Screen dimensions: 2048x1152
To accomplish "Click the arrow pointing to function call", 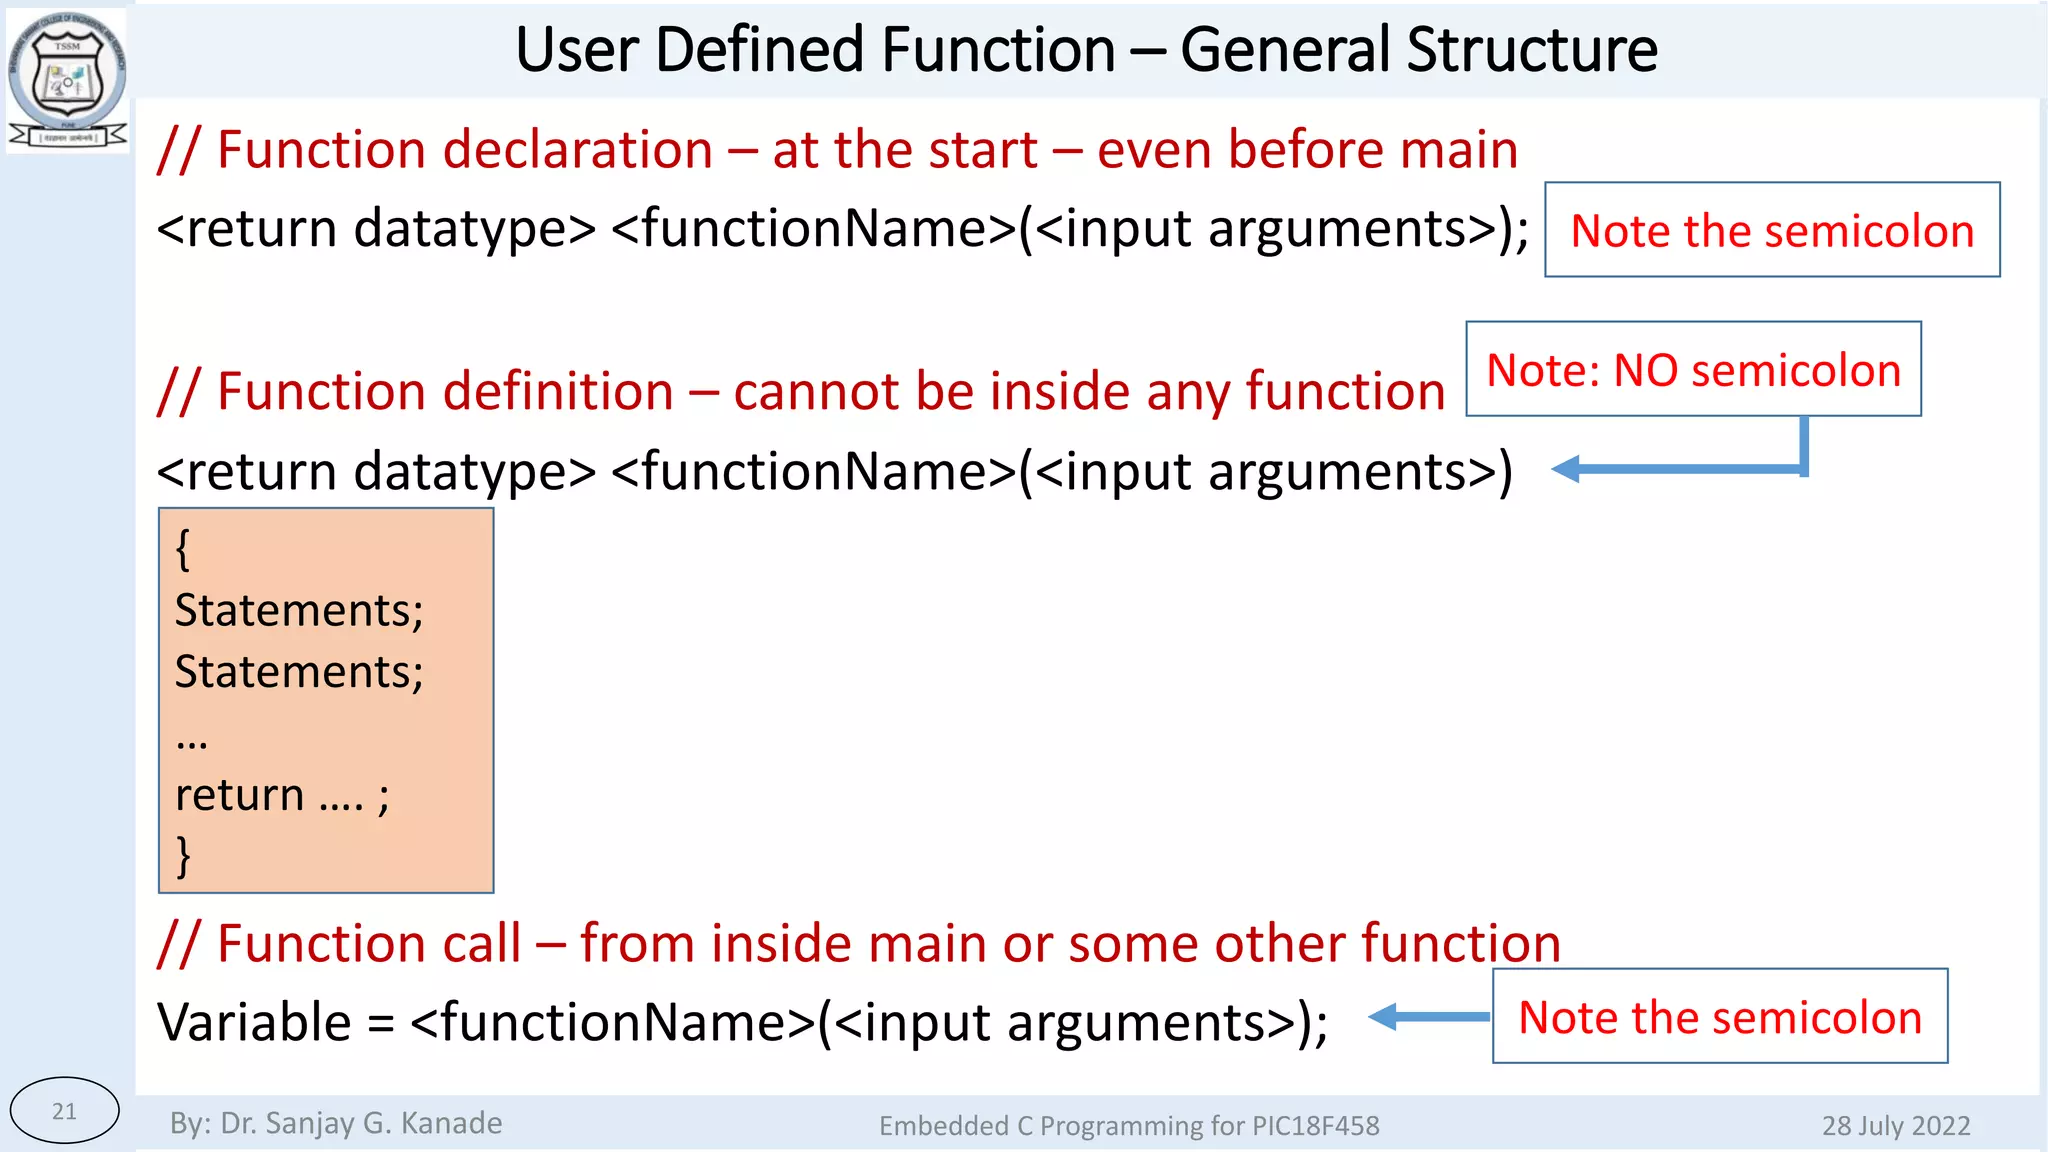I will coord(1428,1017).
